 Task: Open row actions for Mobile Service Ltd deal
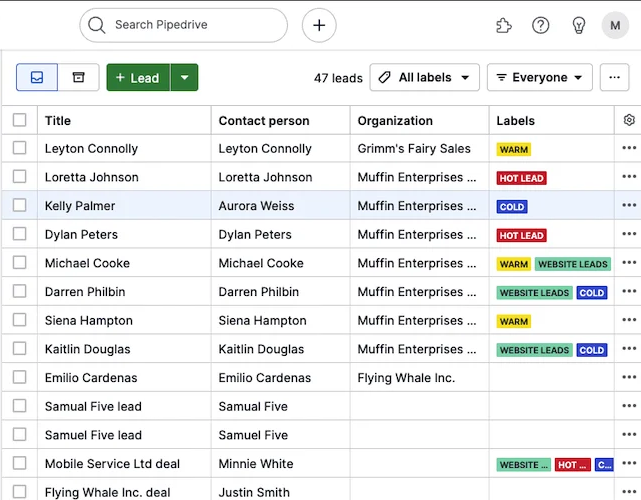click(x=629, y=463)
